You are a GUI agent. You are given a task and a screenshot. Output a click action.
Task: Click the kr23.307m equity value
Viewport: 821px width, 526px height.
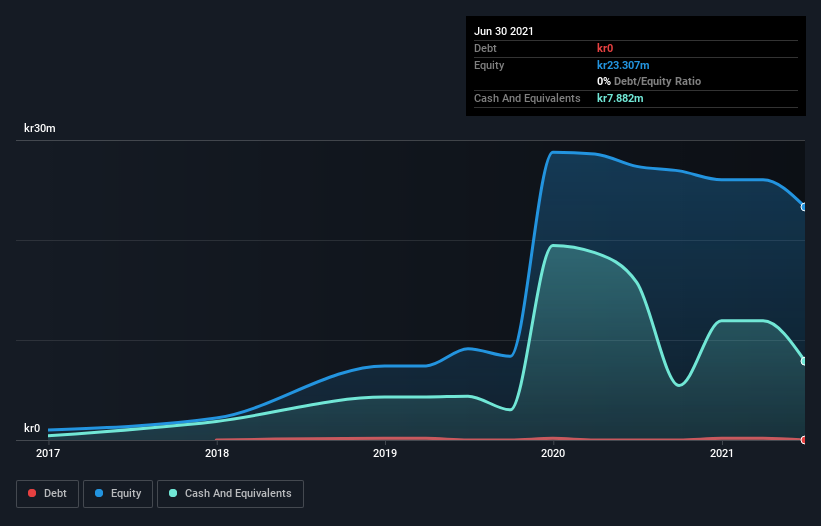tap(623, 65)
